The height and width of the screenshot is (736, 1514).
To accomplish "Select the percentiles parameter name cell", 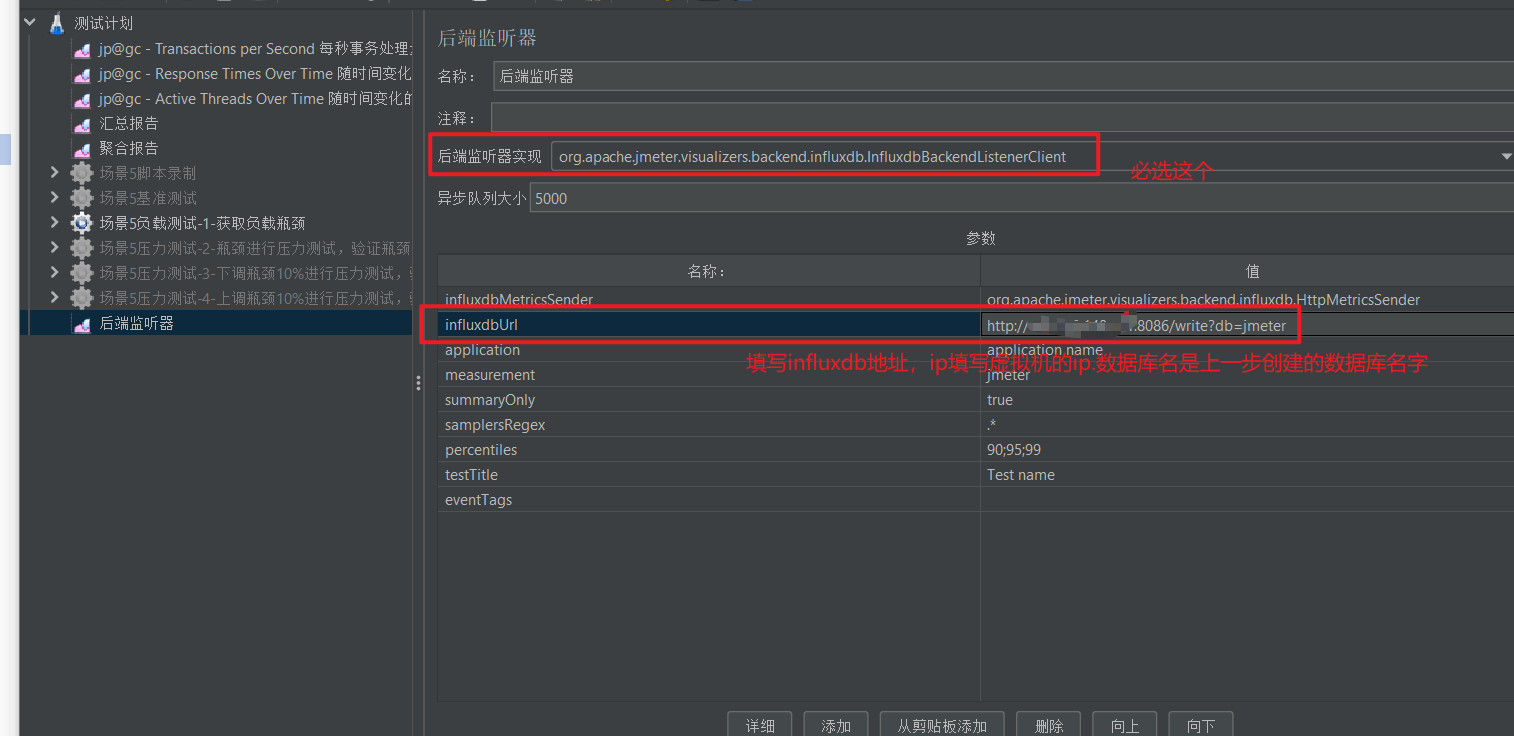I will (x=709, y=450).
